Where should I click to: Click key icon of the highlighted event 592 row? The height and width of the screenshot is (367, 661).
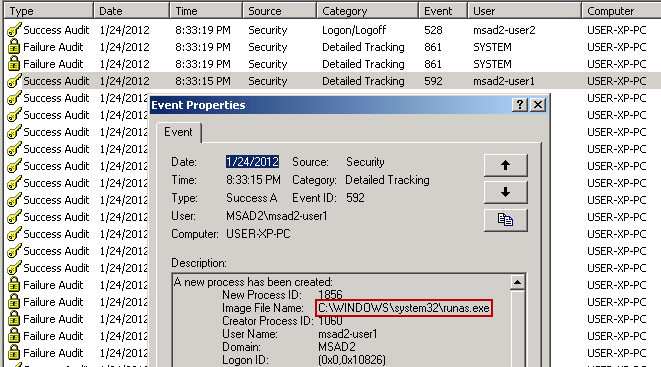(14, 81)
